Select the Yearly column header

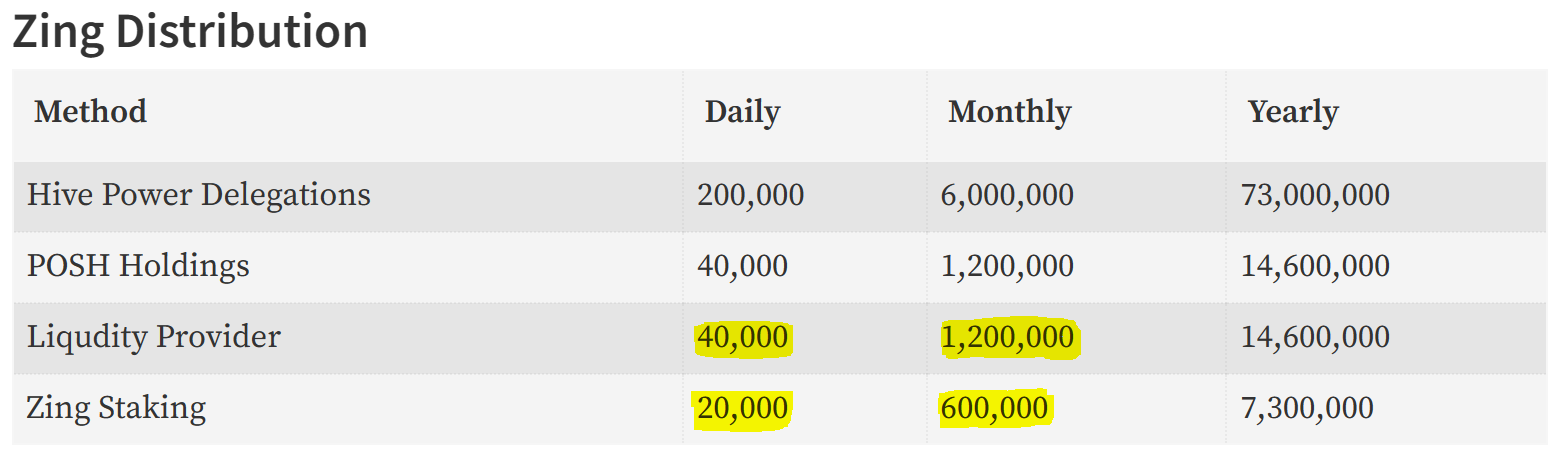(1293, 112)
